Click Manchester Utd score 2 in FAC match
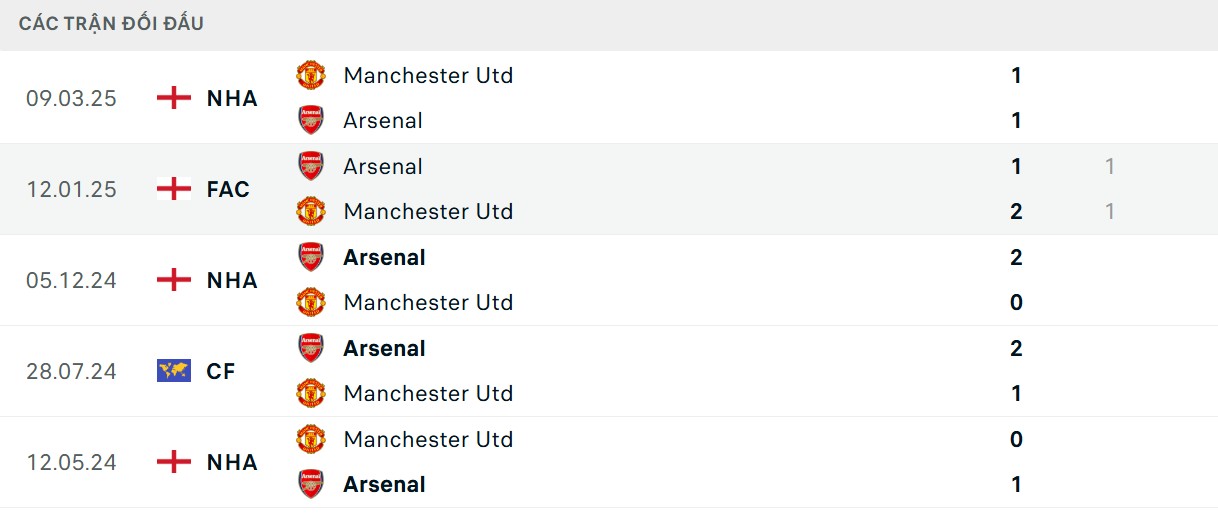1218x528 pixels. click(x=1016, y=211)
